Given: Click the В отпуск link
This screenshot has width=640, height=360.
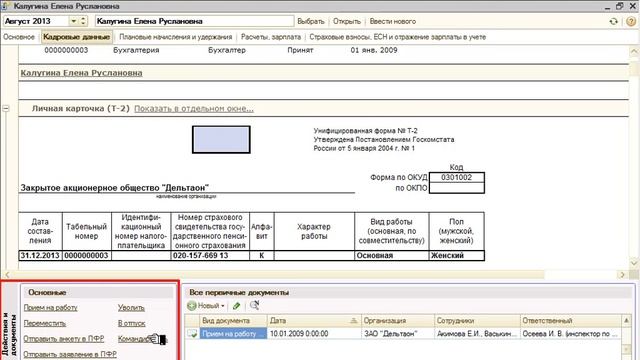Looking at the screenshot, I should coord(131,323).
